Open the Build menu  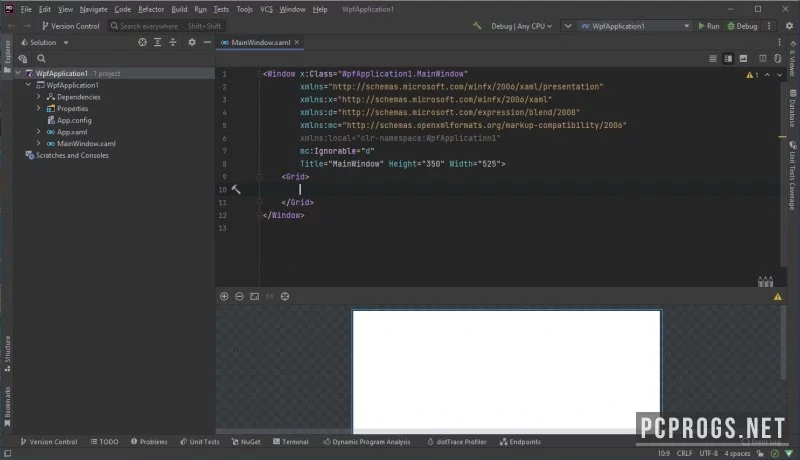pos(179,9)
